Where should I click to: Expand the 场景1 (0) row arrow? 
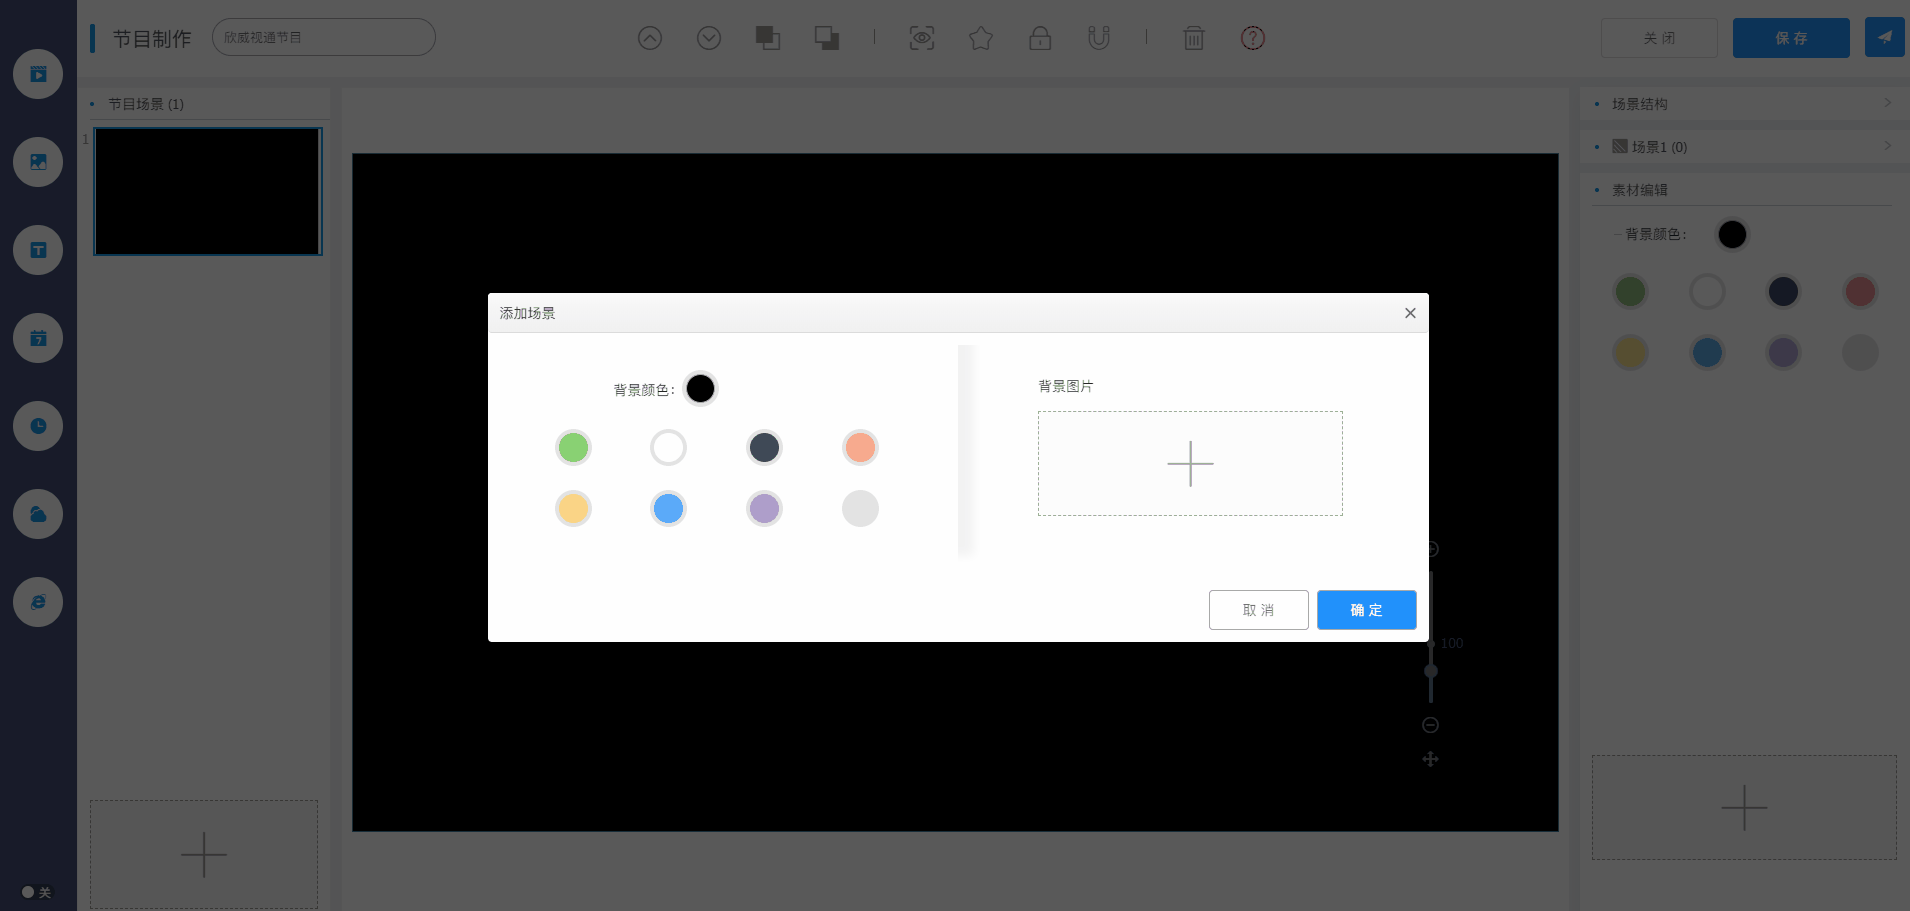click(1887, 146)
